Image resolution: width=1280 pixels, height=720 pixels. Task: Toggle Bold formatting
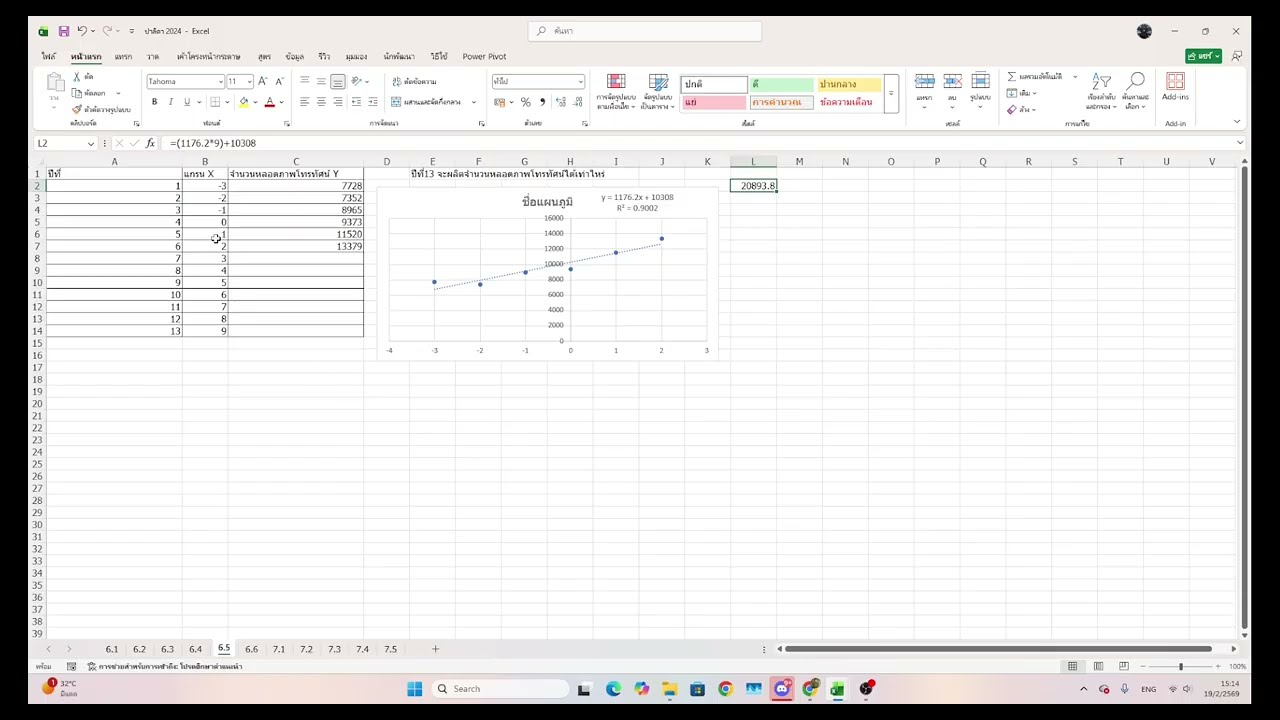pyautogui.click(x=154, y=102)
